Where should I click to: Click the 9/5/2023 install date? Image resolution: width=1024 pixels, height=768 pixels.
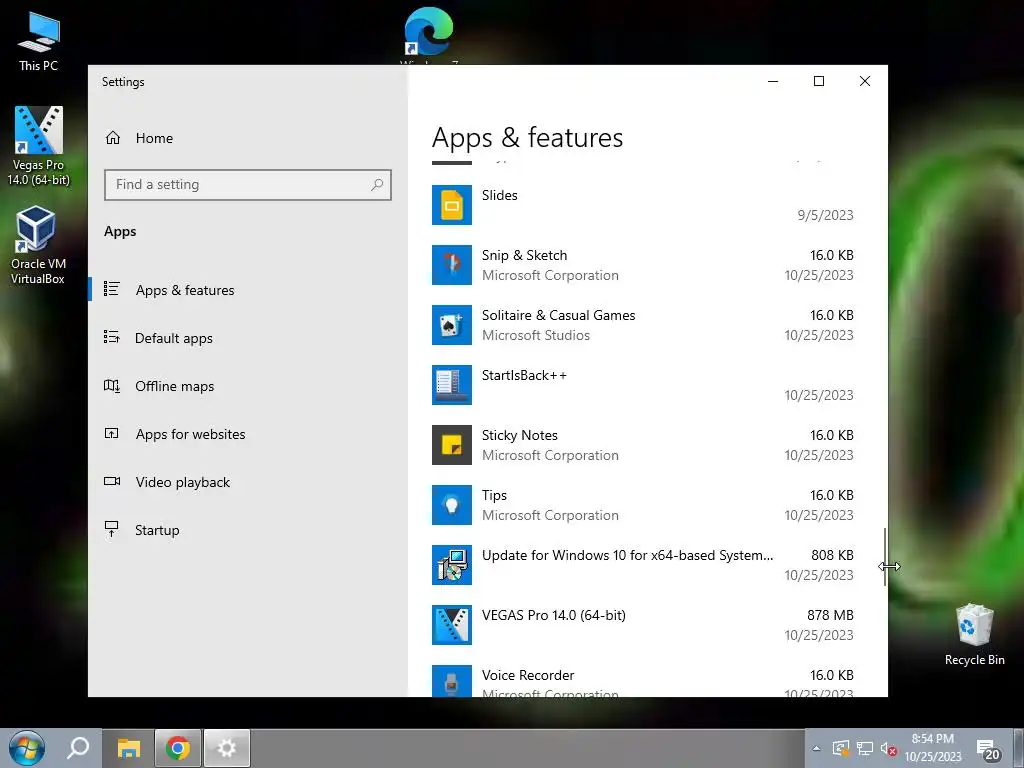(825, 215)
